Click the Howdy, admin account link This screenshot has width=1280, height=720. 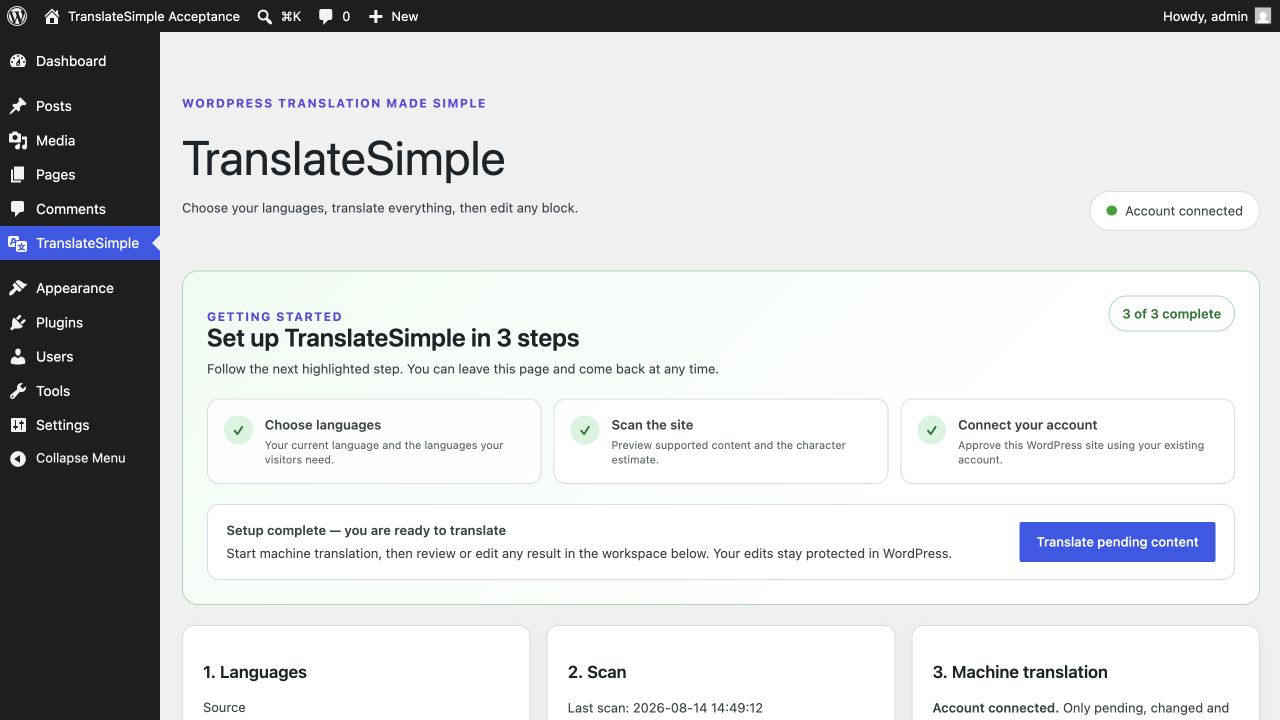(1217, 16)
